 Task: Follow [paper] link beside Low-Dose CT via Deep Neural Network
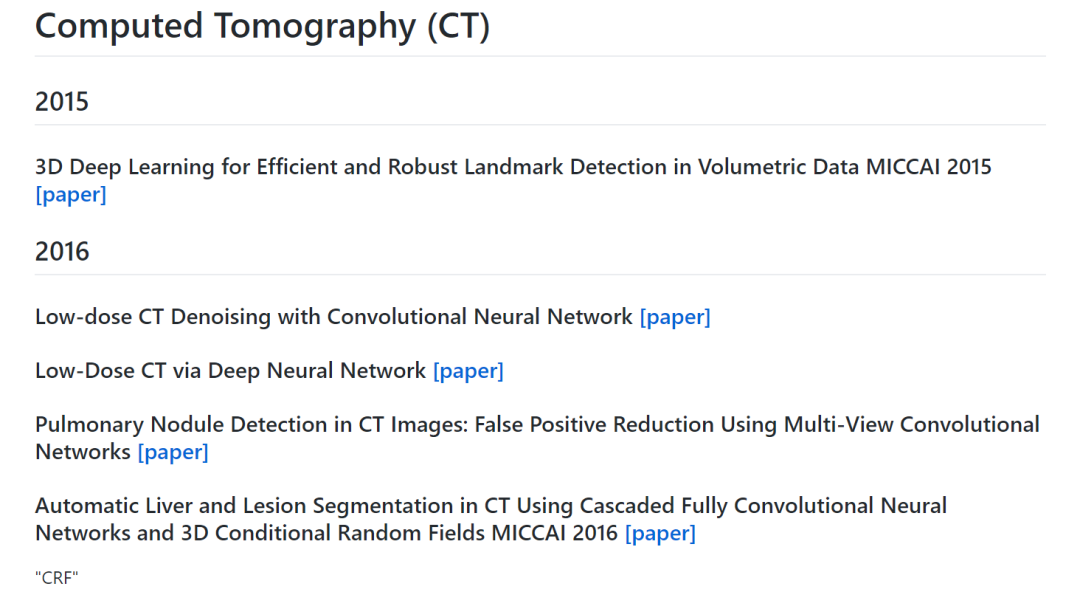tap(468, 371)
